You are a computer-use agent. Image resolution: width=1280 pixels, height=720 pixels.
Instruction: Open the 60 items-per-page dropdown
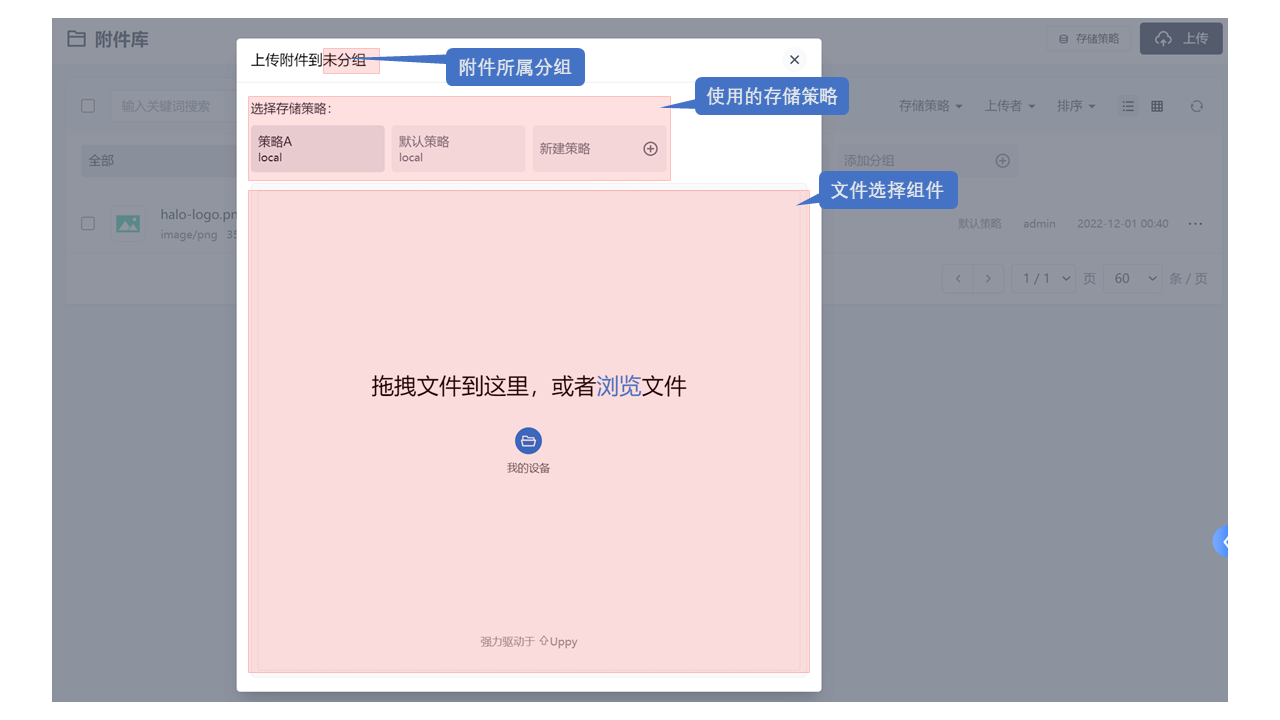tap(1133, 278)
